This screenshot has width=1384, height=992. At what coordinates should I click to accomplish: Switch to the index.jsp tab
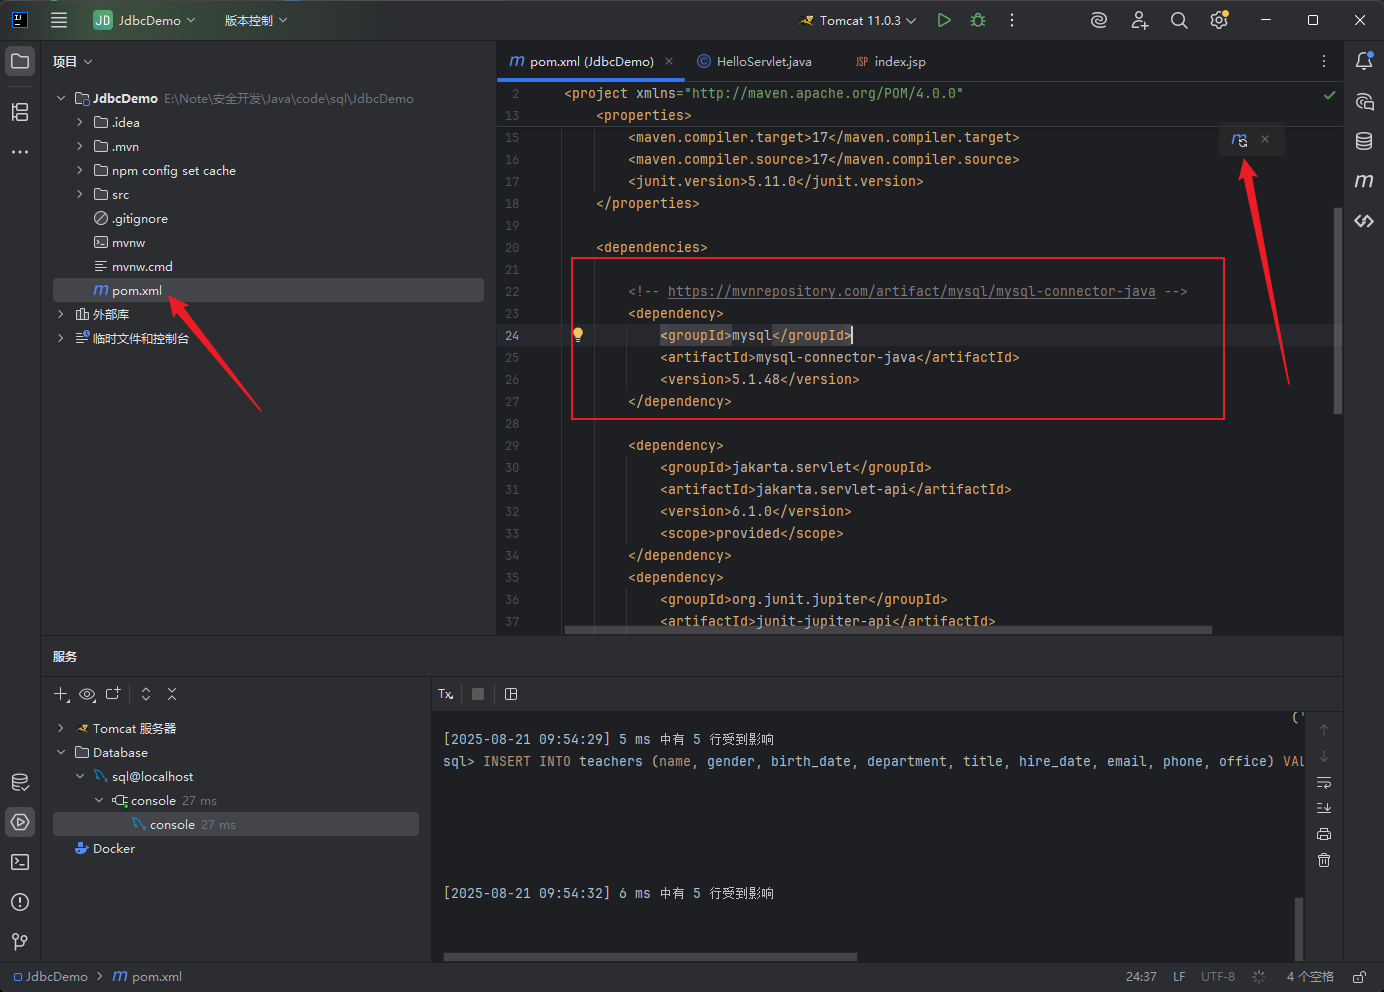point(890,61)
